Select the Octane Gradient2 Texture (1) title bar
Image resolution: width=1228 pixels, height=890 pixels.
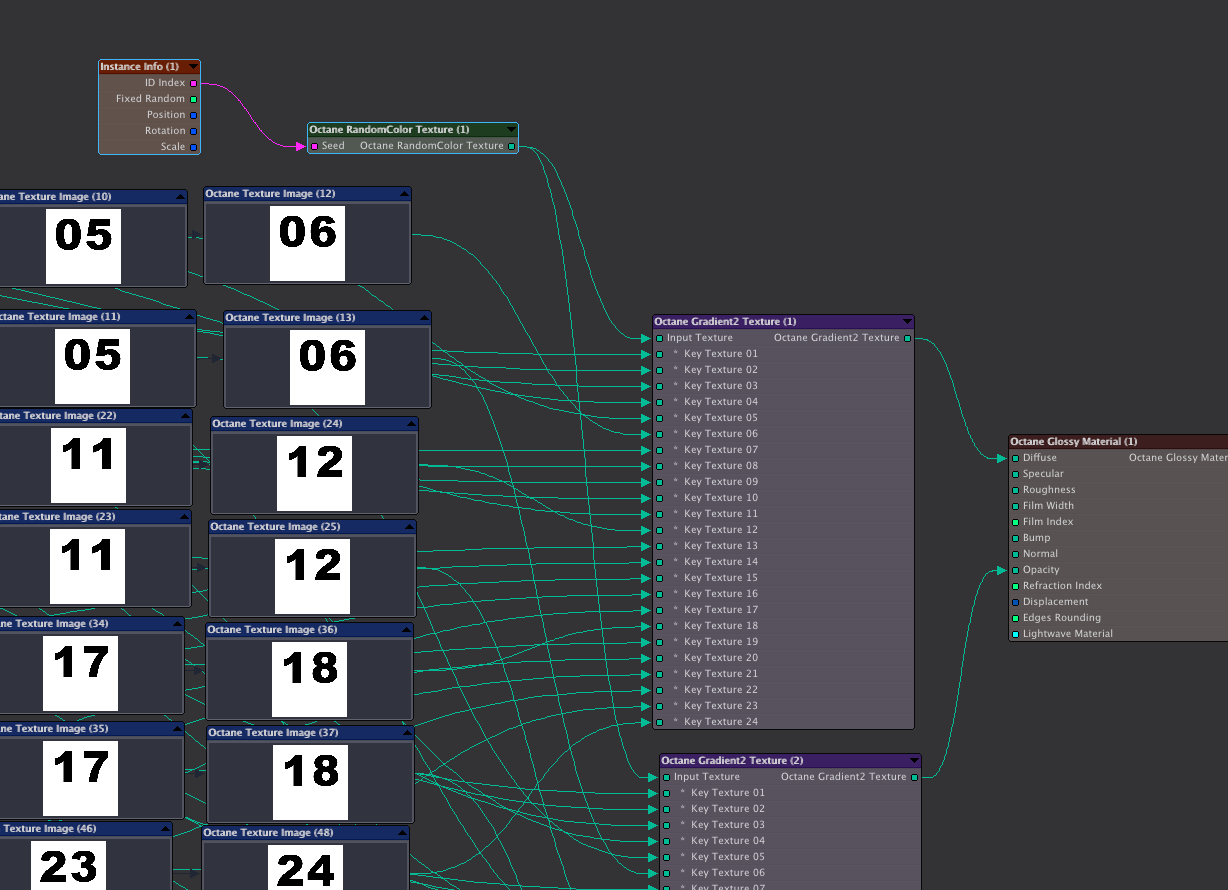783,322
